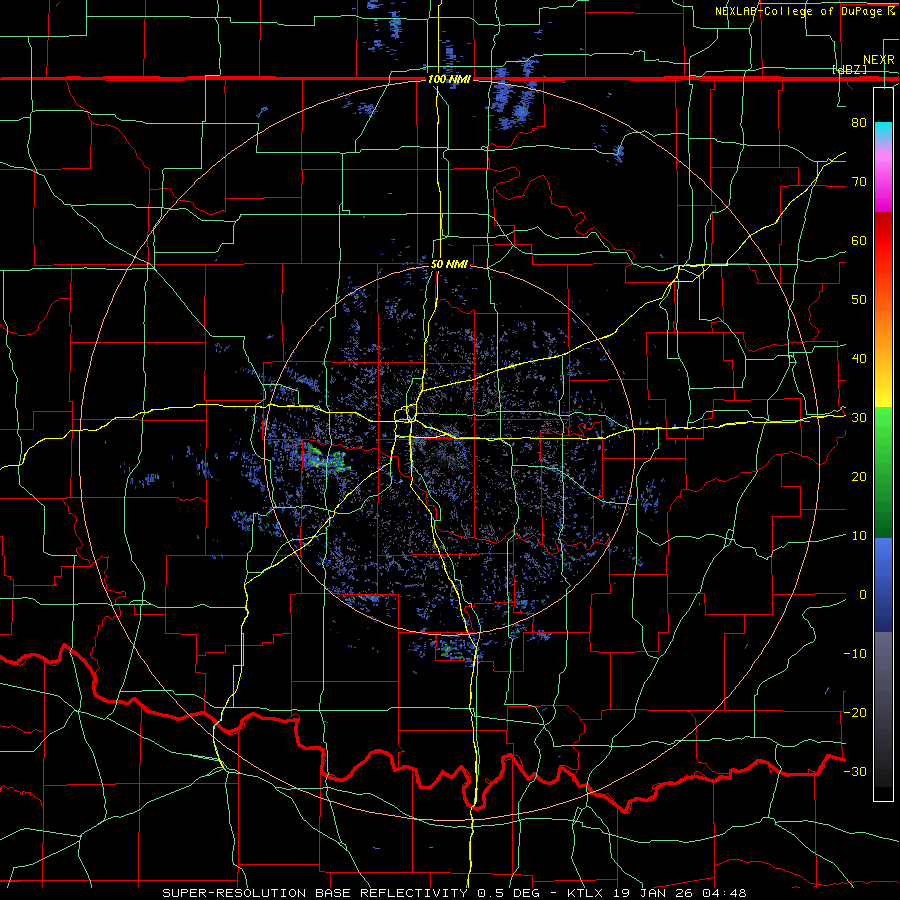Click the 50 NMI range ring label
The width and height of the screenshot is (900, 900).
coord(449,264)
